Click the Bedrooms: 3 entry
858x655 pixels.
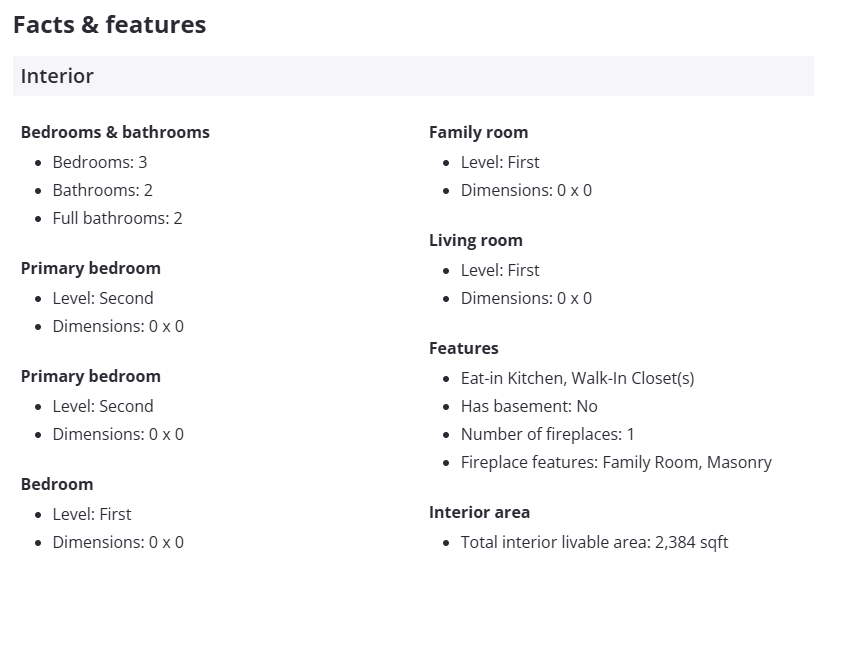coord(100,162)
